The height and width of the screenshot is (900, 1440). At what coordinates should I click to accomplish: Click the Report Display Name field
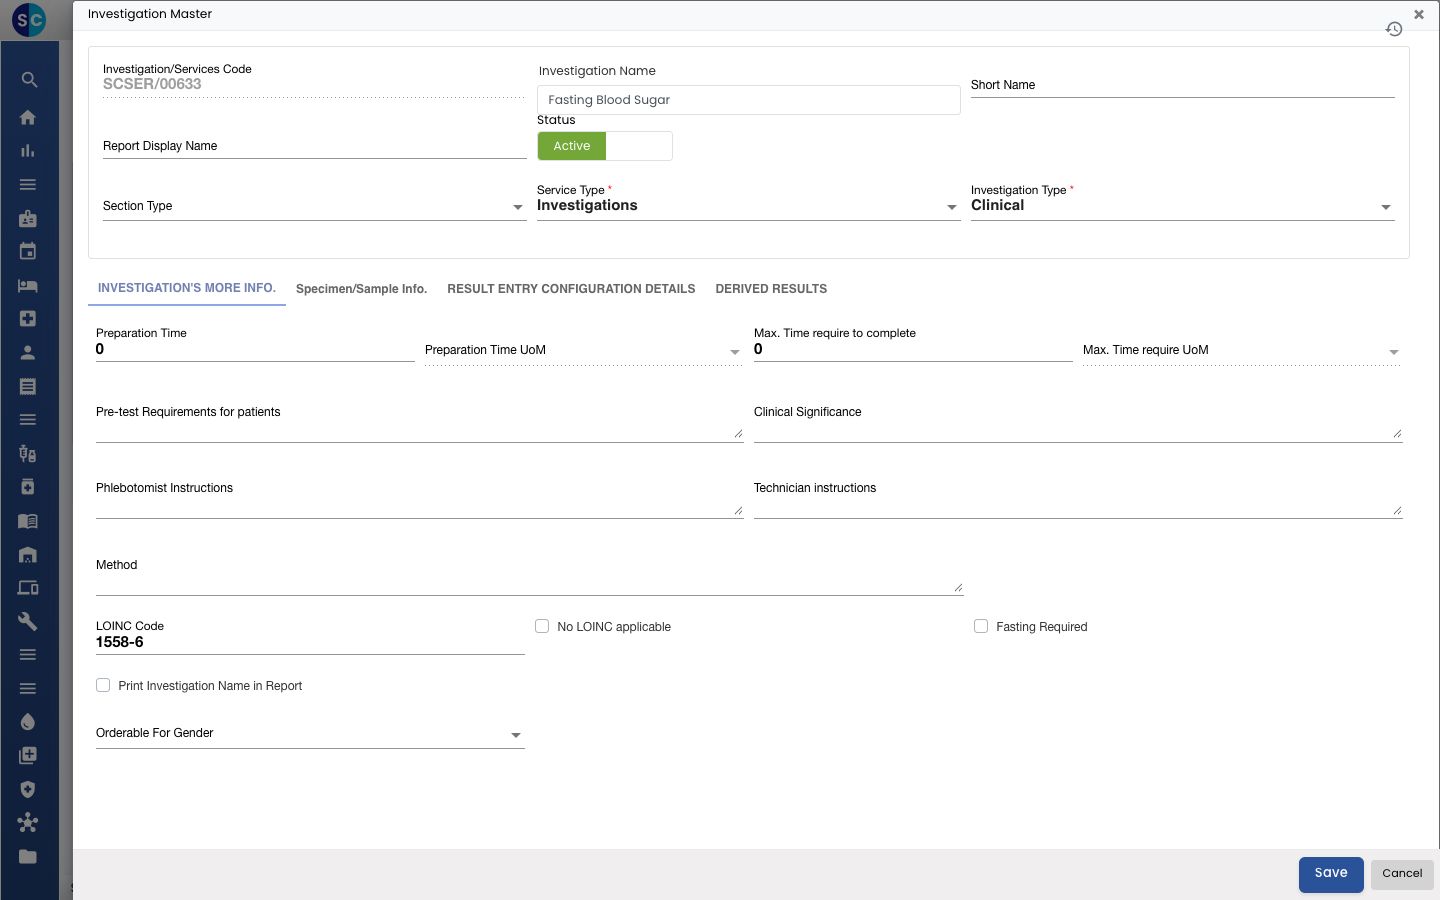pos(314,147)
